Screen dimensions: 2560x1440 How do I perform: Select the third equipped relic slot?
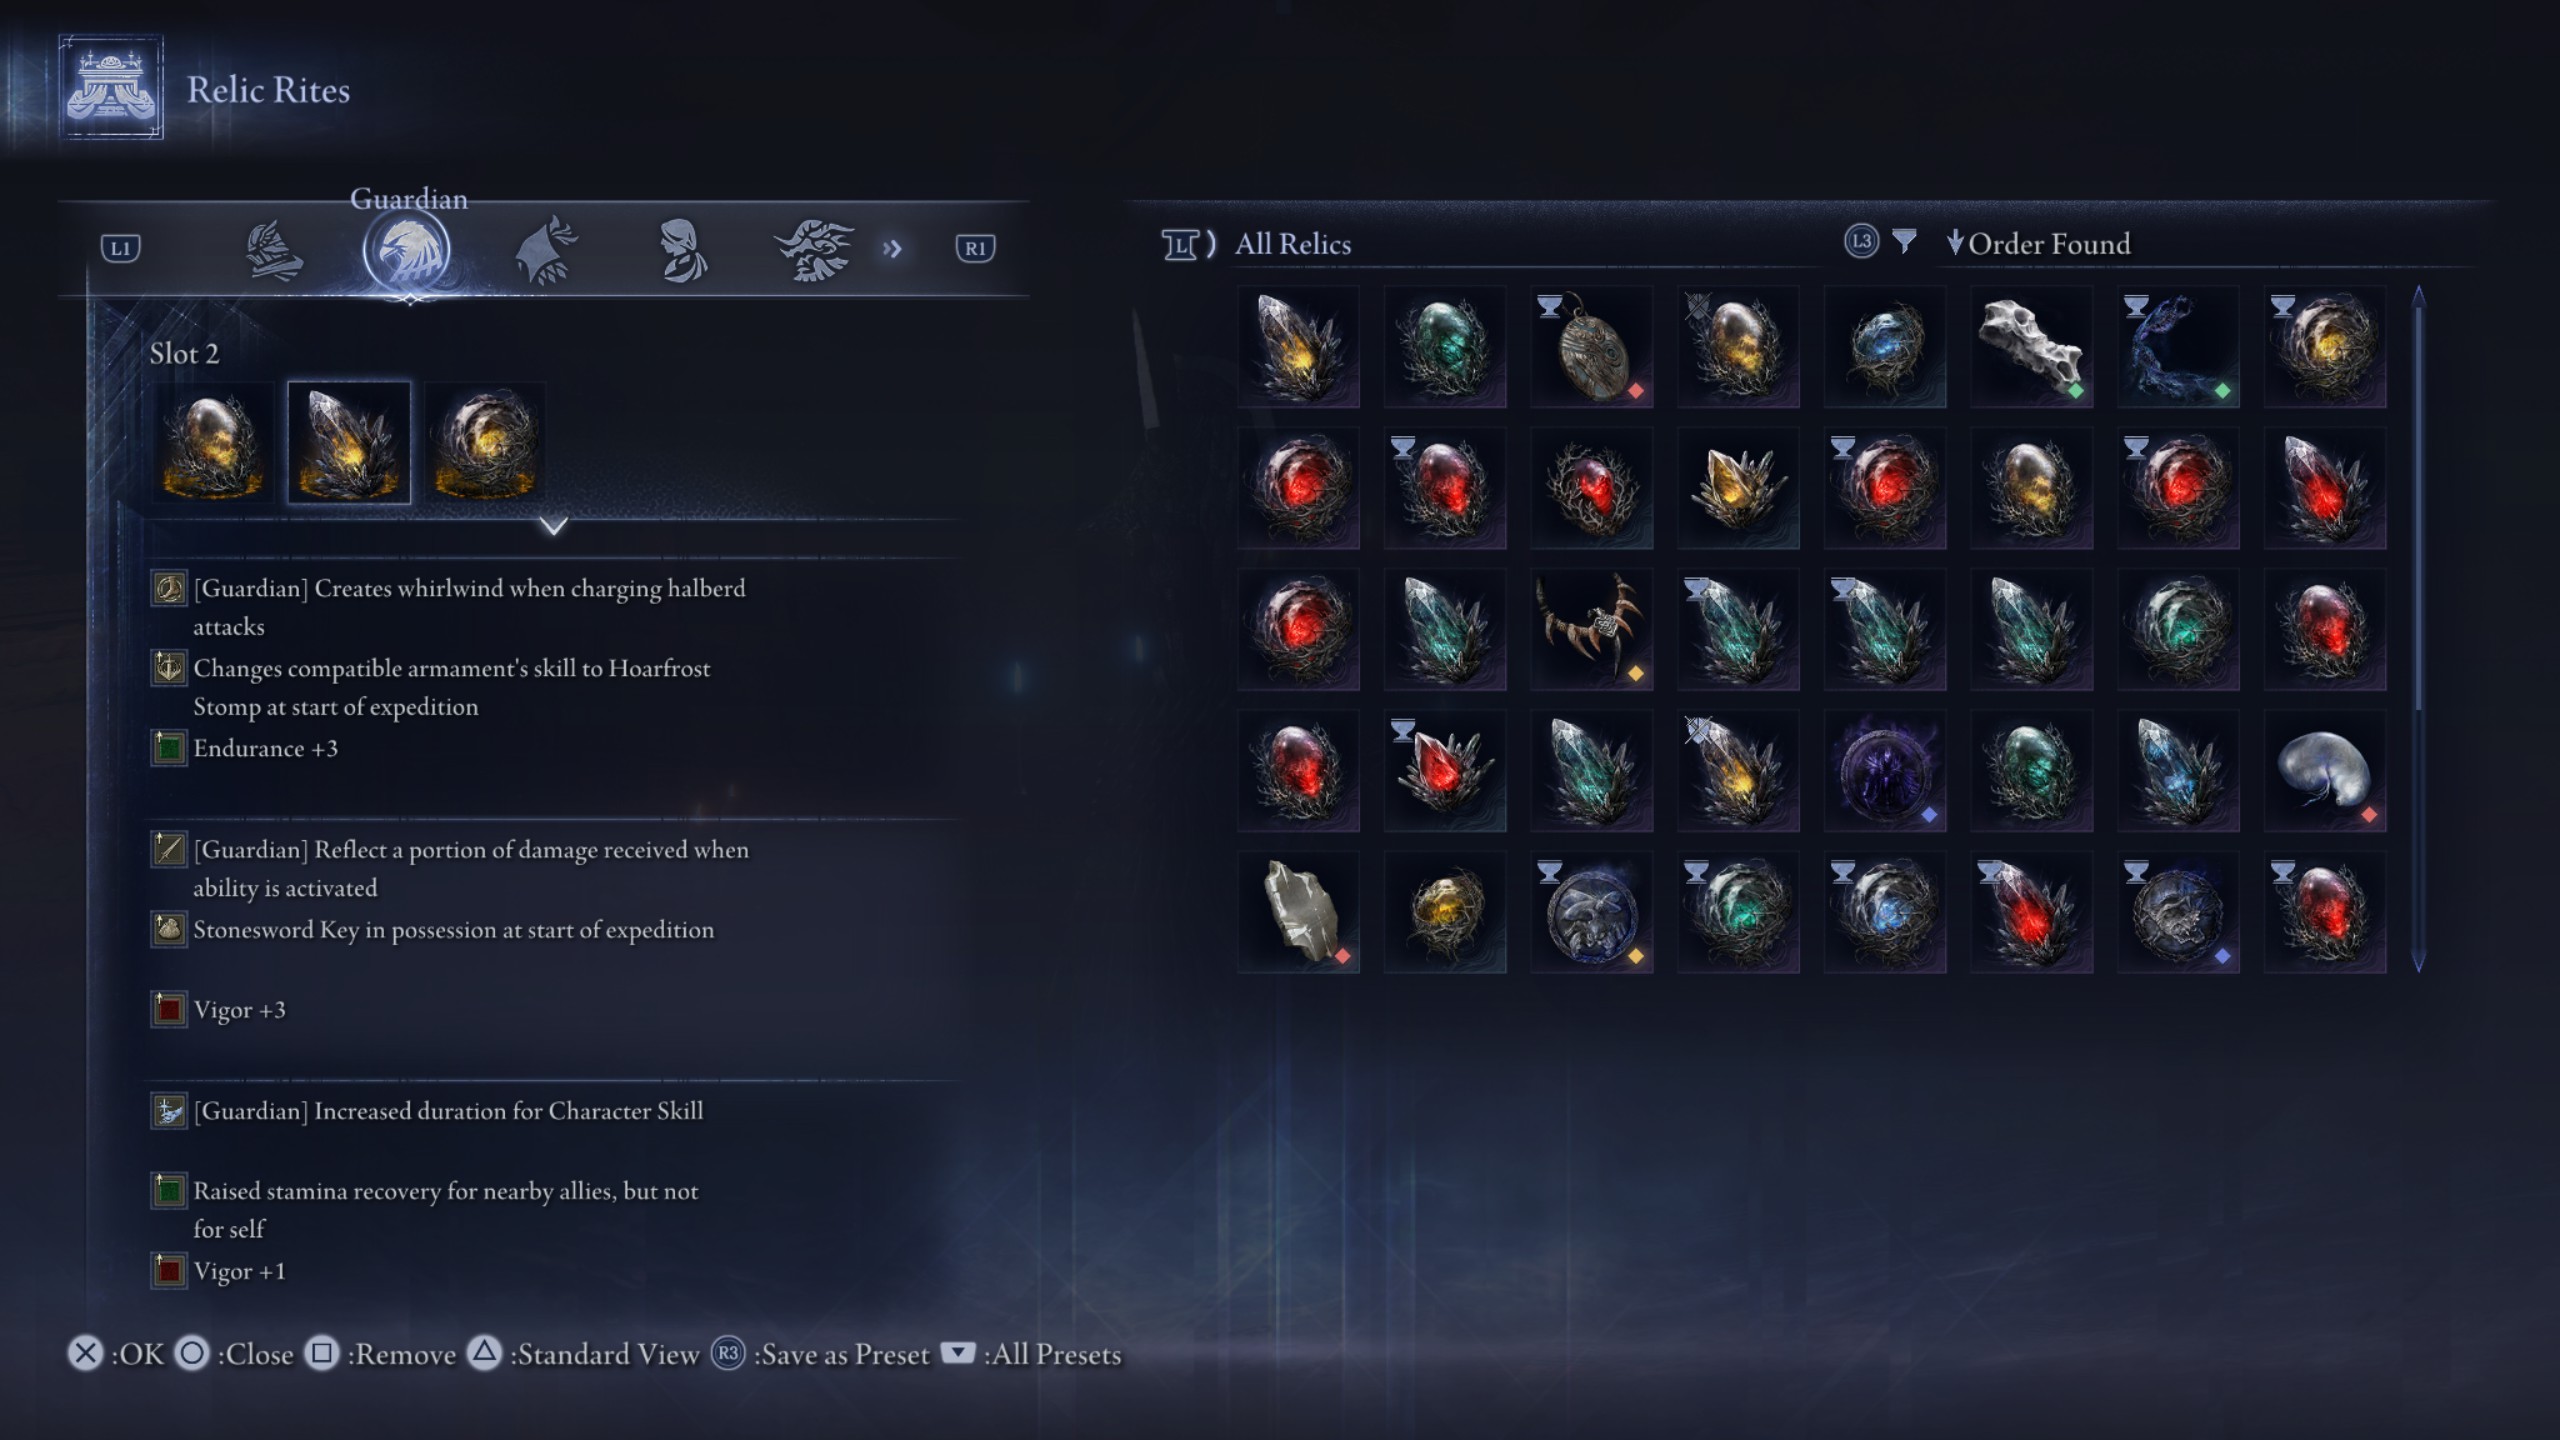pos(486,442)
